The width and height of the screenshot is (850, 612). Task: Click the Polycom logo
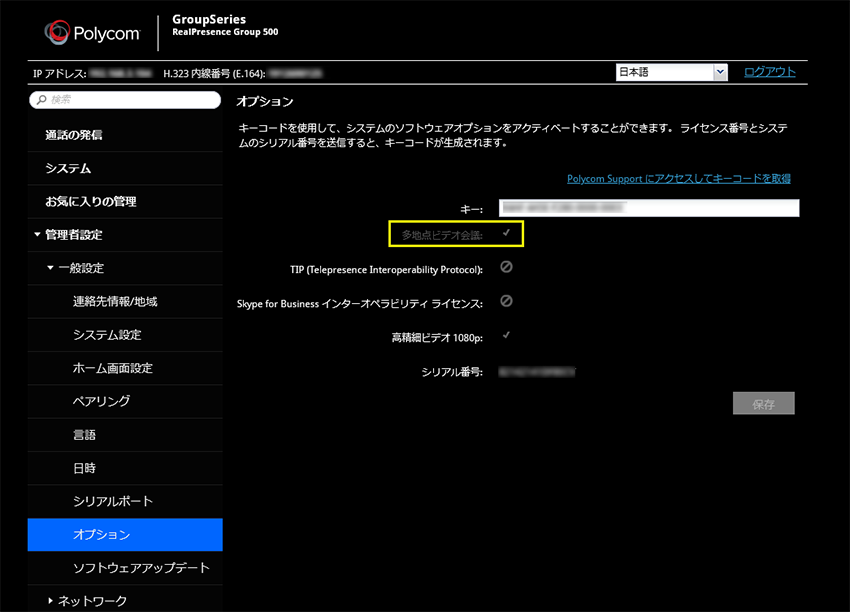pos(92,33)
